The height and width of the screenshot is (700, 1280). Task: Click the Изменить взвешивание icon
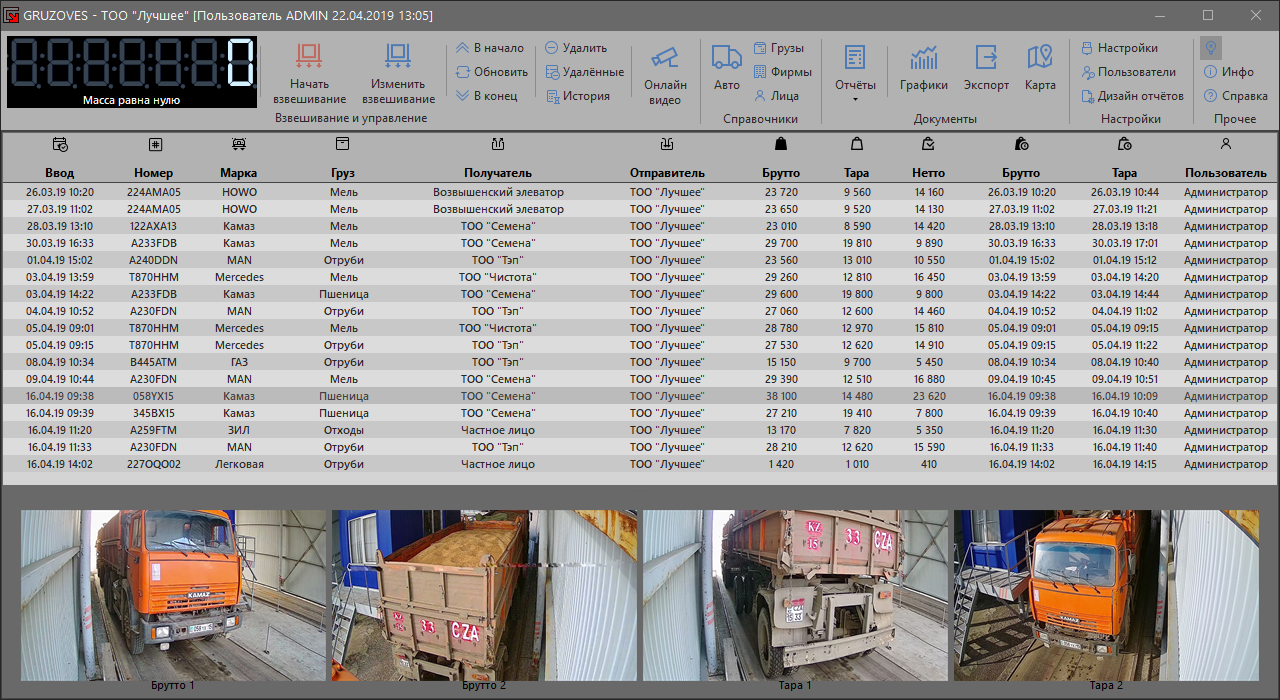pos(398,58)
